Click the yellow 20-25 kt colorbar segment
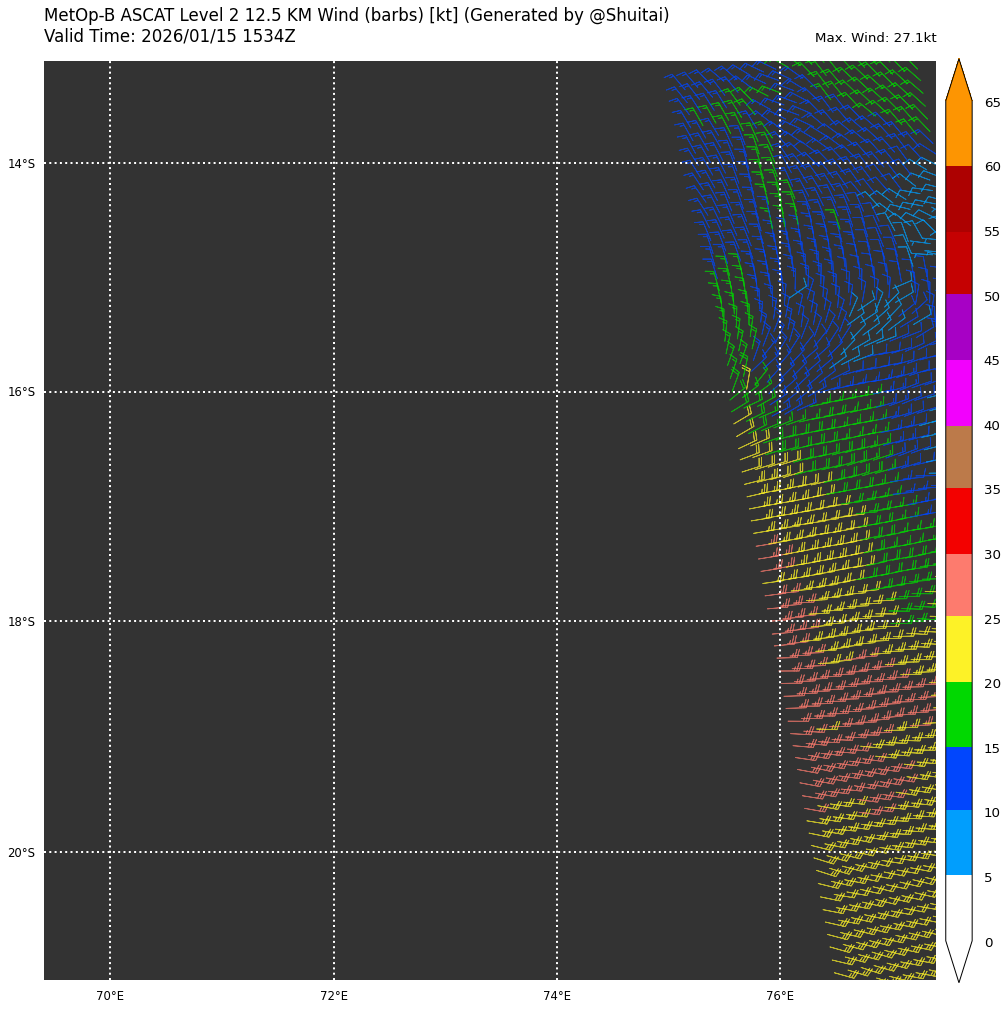 (958, 649)
